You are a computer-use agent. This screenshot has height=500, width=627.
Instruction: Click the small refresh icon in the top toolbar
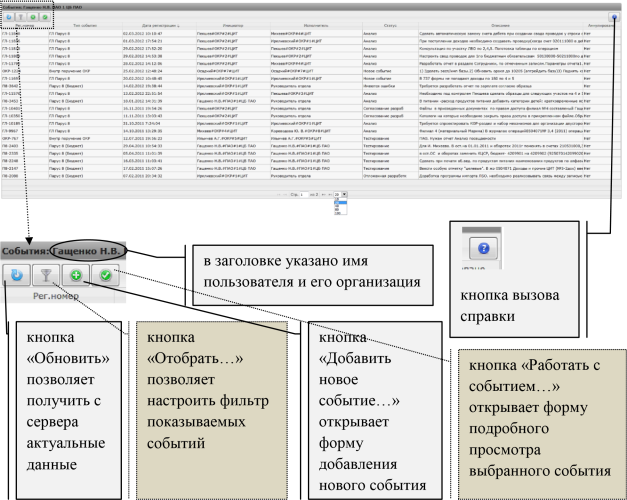click(9, 17)
